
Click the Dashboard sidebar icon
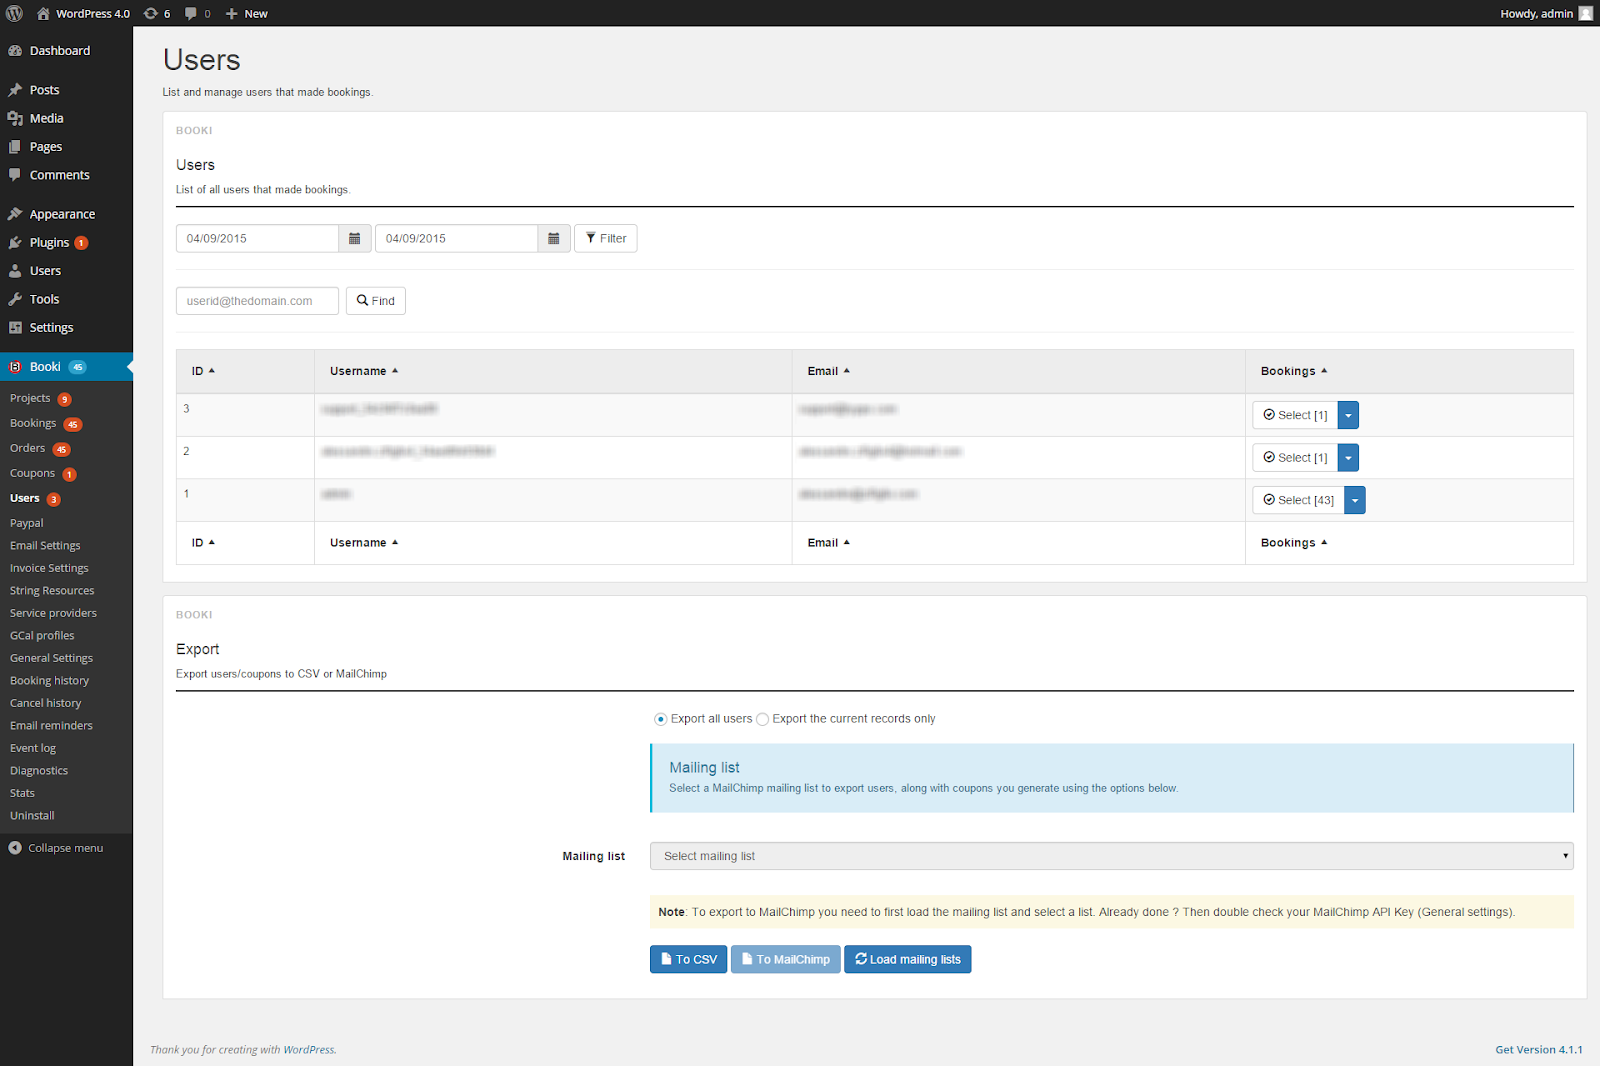point(15,51)
